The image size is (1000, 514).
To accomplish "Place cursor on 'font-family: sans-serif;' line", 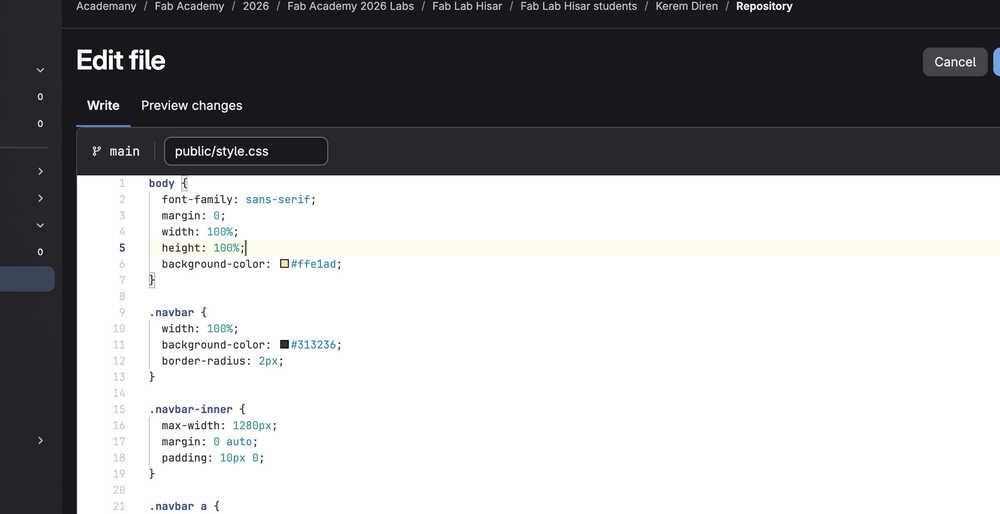I will pos(239,199).
